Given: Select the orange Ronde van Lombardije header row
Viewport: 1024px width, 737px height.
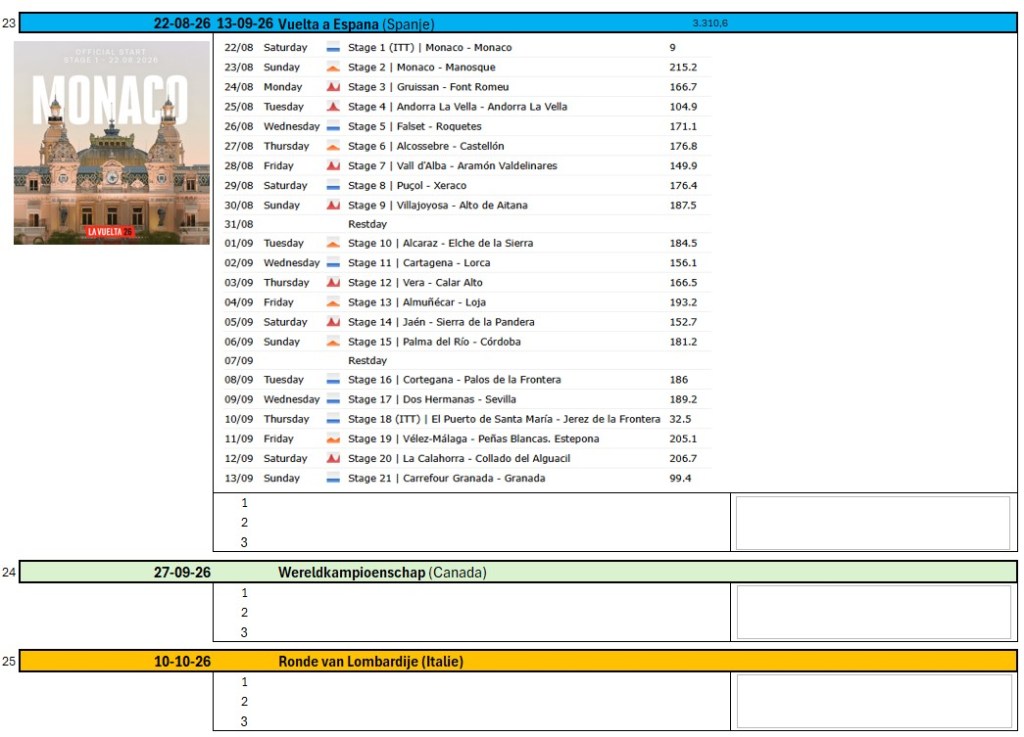Looking at the screenshot, I should click(518, 661).
